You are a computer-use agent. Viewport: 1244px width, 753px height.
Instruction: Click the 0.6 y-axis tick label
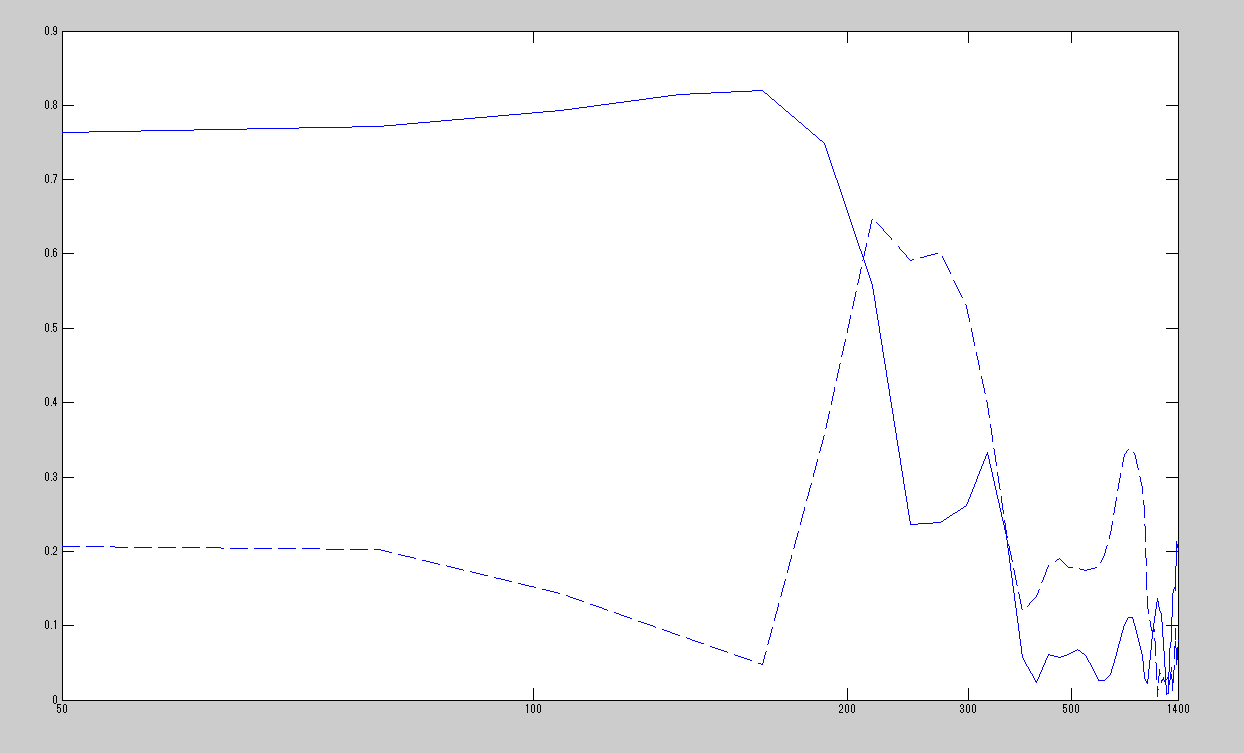pyautogui.click(x=49, y=254)
